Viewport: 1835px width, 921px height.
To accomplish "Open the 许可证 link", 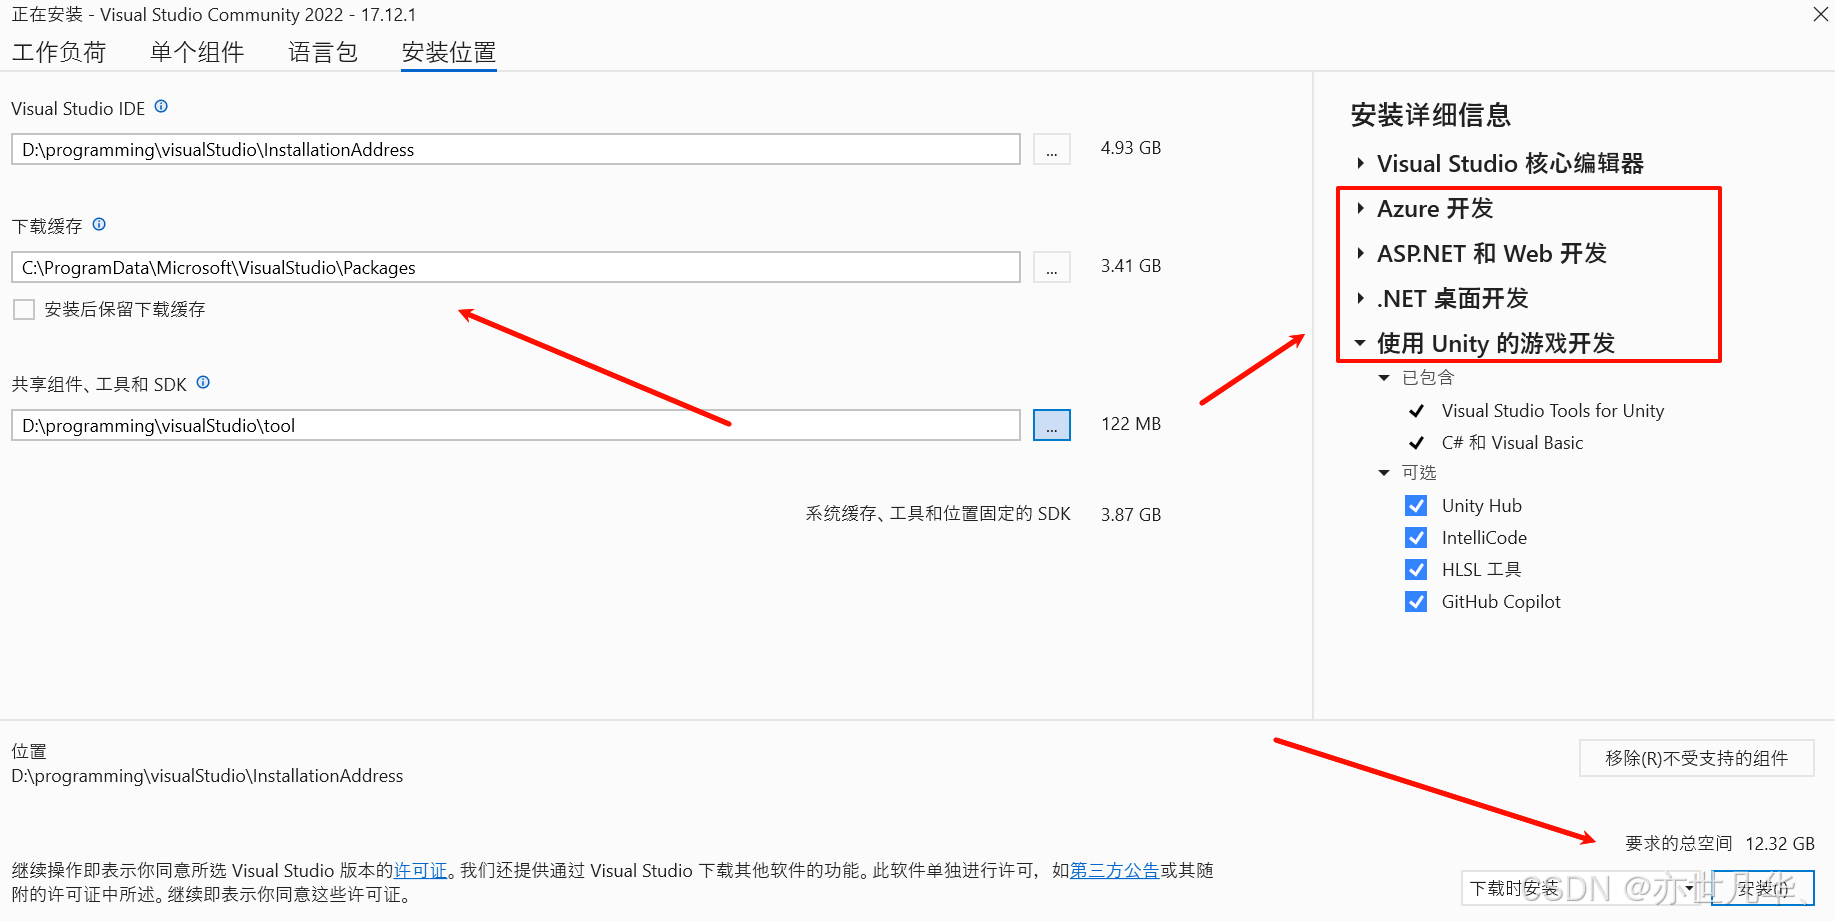I will pos(420,871).
